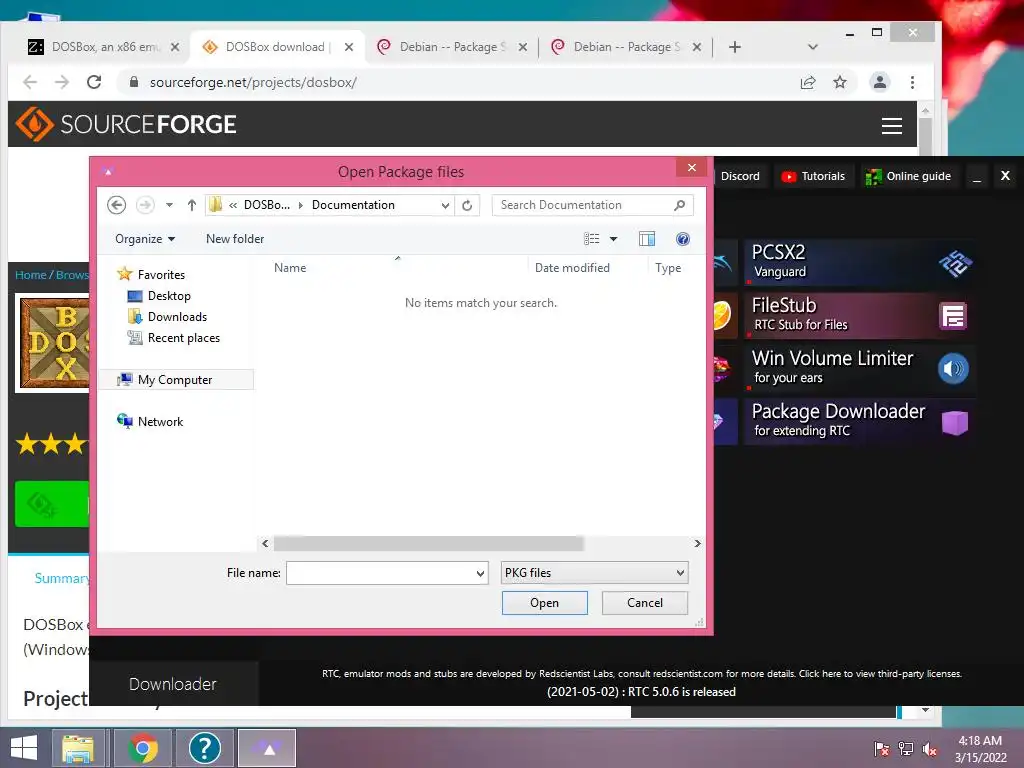The height and width of the screenshot is (768, 1024).
Task: Click the right arrow of horizontal scrollbar
Action: 697,543
